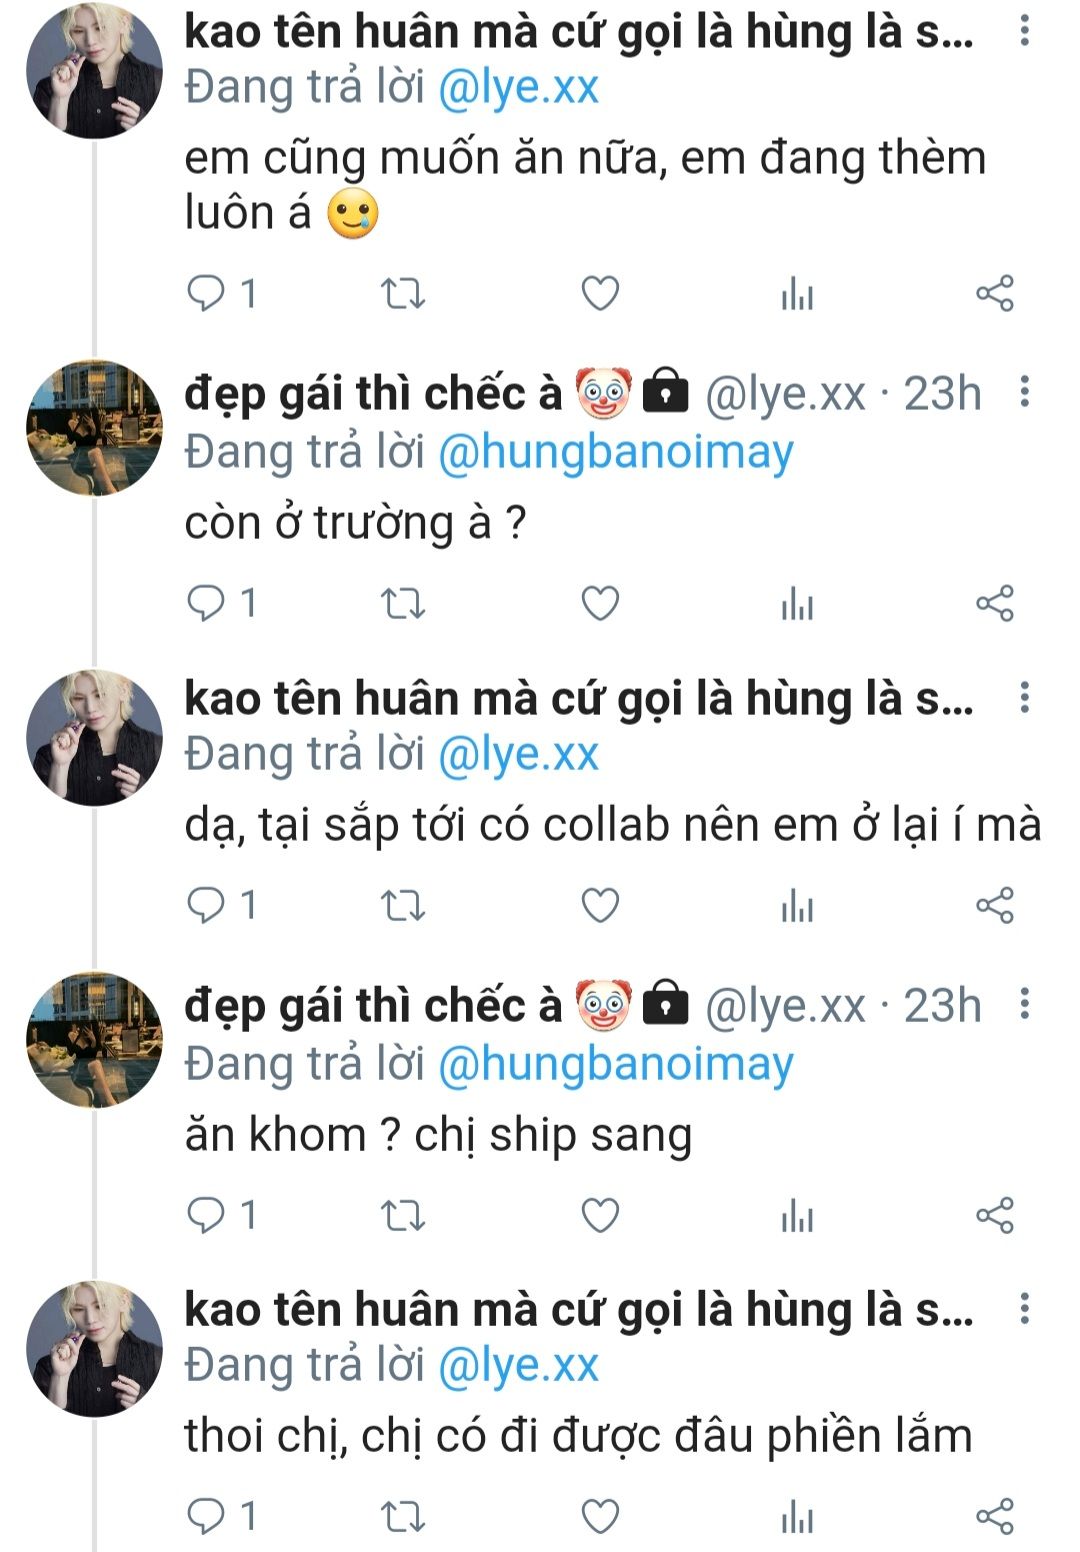View analytics for "còn ở trường à ?" tweet
Viewport: 1080px width, 1552px height.
(797, 604)
